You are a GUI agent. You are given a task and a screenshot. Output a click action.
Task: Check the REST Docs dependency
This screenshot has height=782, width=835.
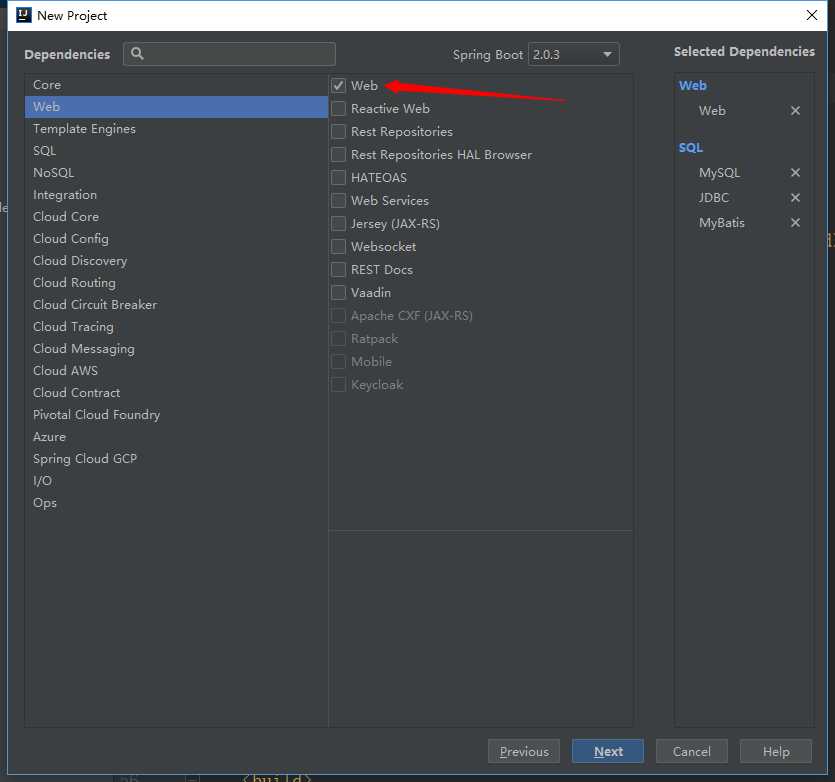(x=339, y=270)
